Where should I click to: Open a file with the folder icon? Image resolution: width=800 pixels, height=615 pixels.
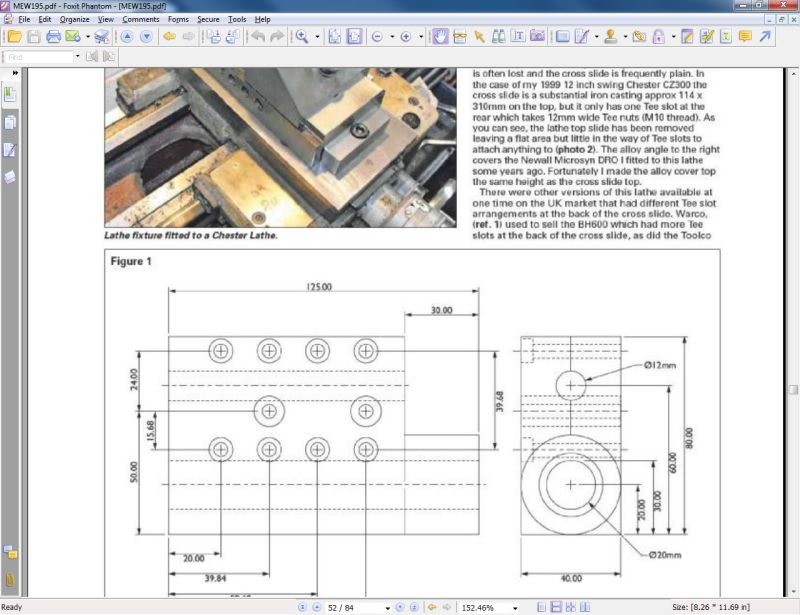pyautogui.click(x=14, y=37)
